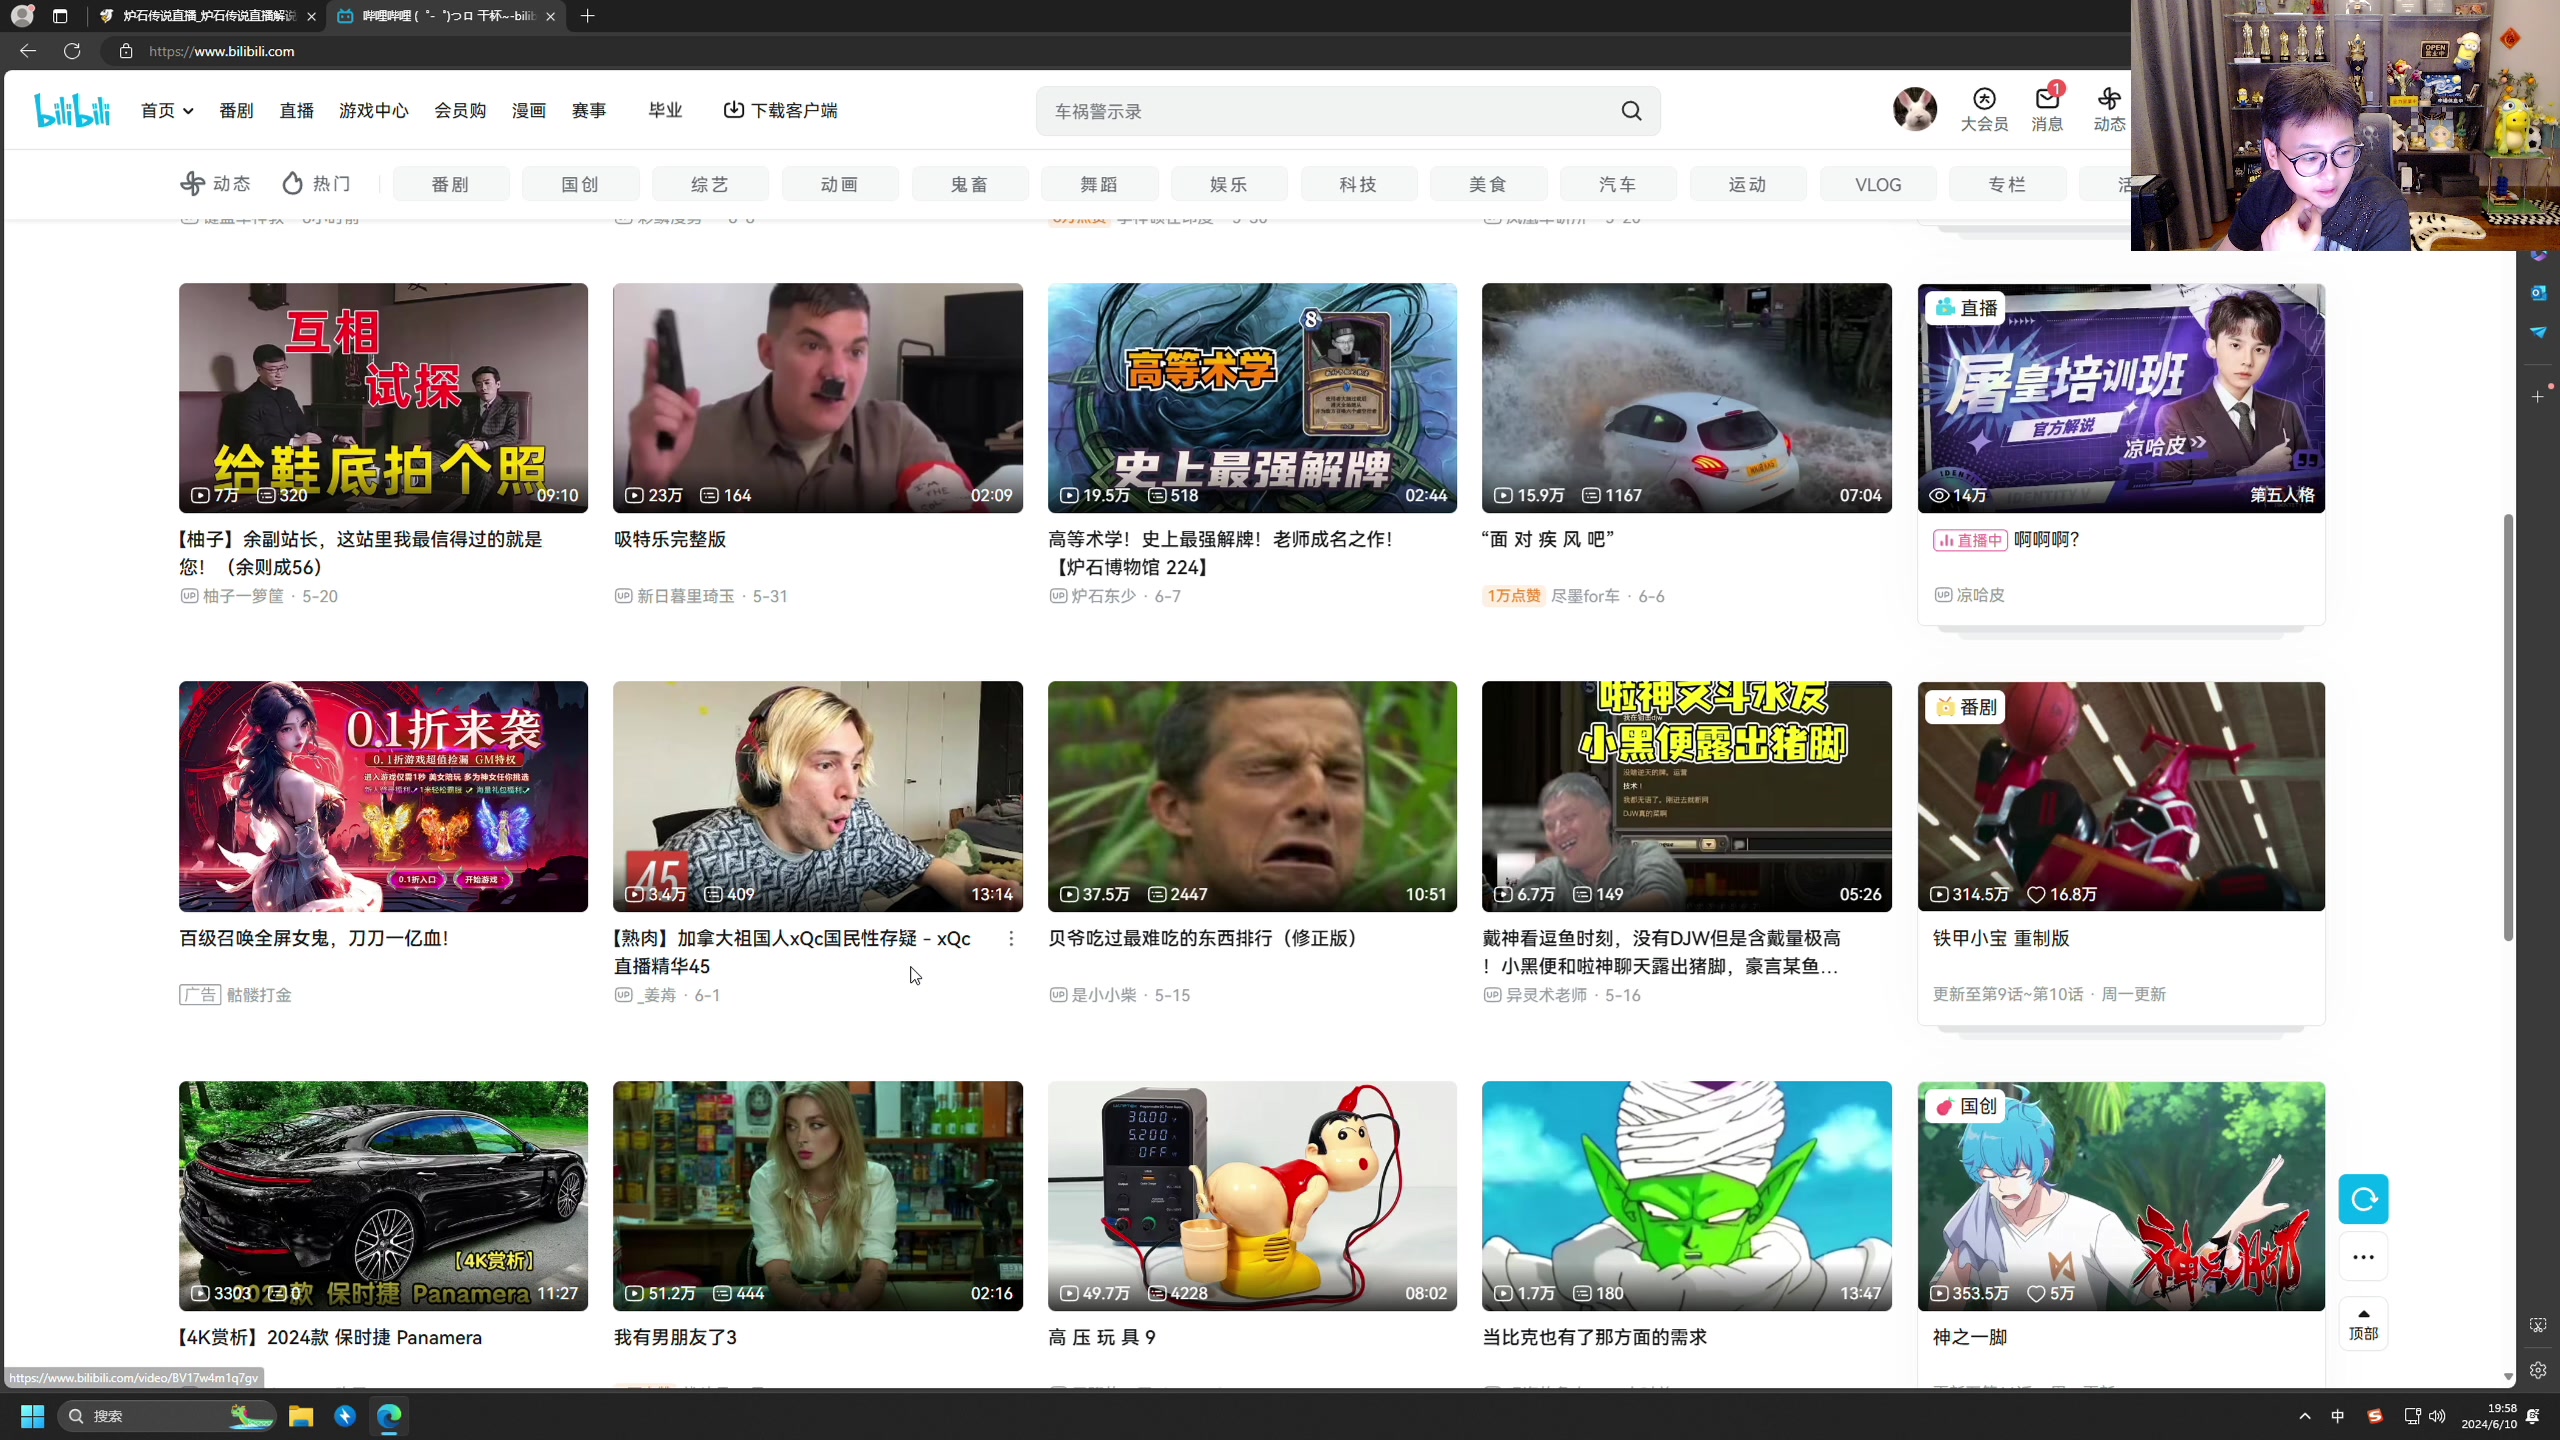Open the 高等术学 Hearthstone video thumbnail
The width and height of the screenshot is (2560, 1440).
pyautogui.click(x=1252, y=398)
